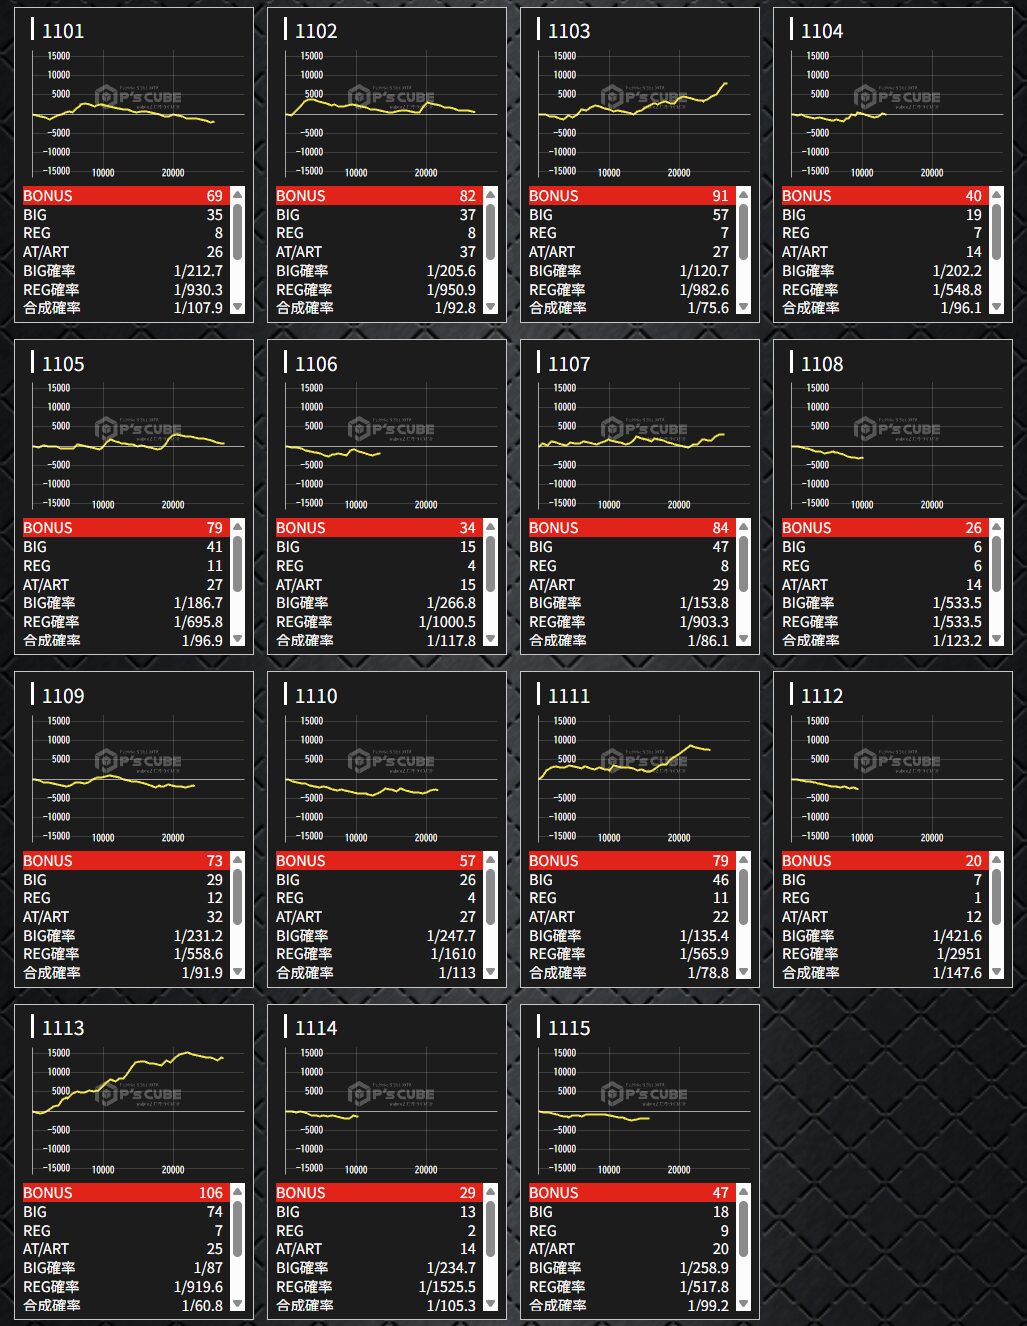This screenshot has height=1326, width=1027.
Task: Click scroll-up arrow in machine 1112 data list
Action: (x=997, y=860)
